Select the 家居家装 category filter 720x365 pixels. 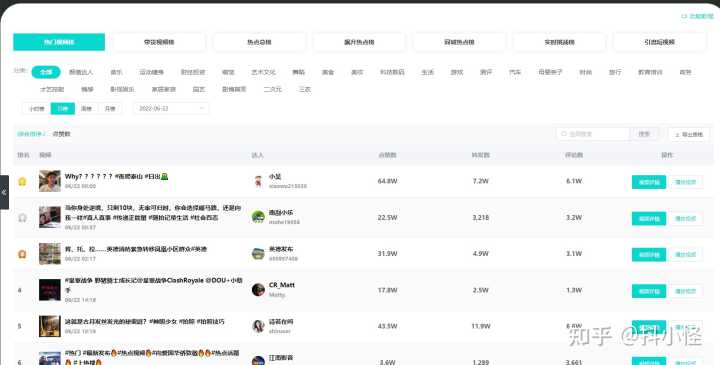[164, 89]
